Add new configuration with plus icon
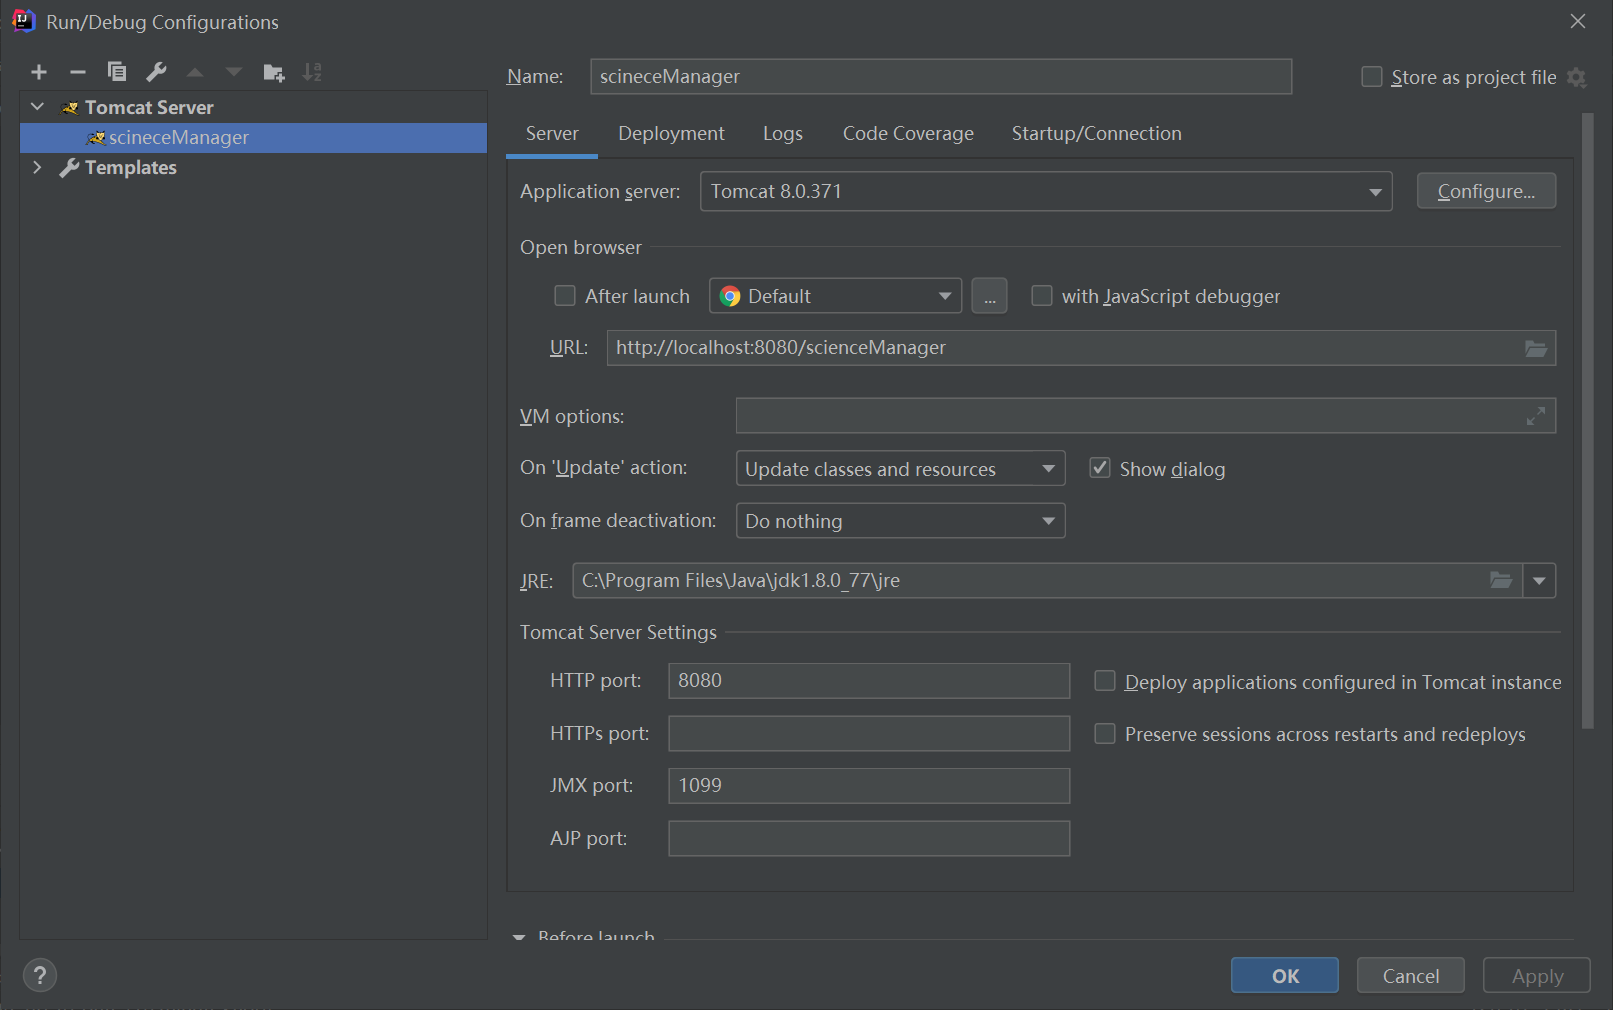The image size is (1613, 1010). tap(39, 72)
